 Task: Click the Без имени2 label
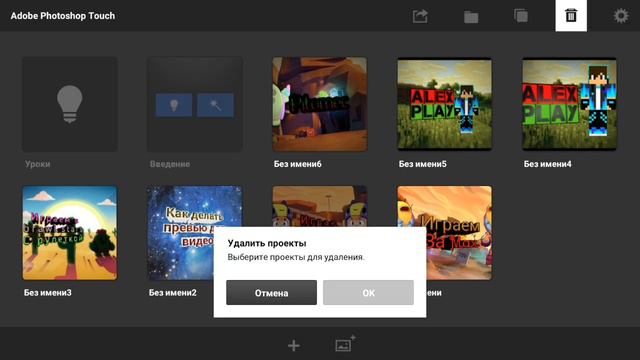coord(173,293)
